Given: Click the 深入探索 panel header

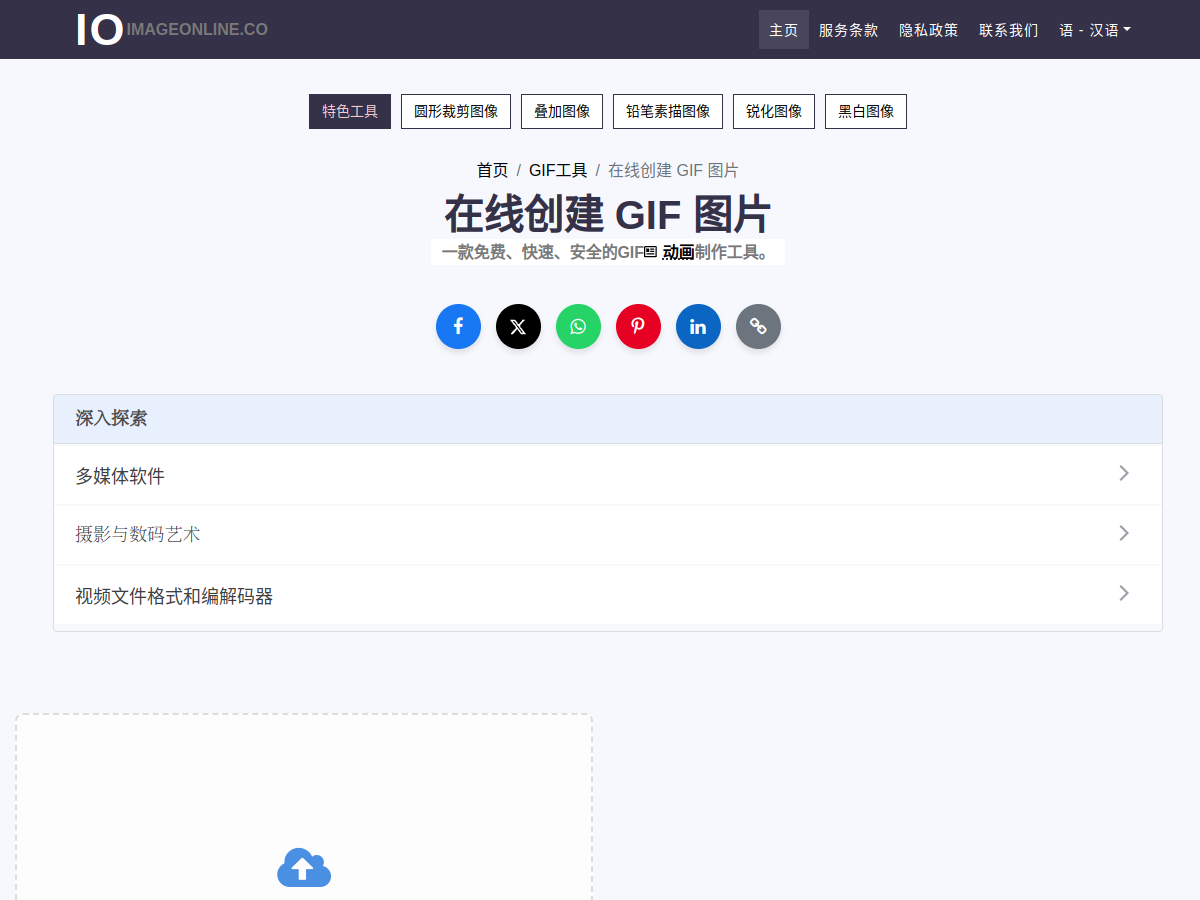Looking at the screenshot, I should tap(608, 419).
